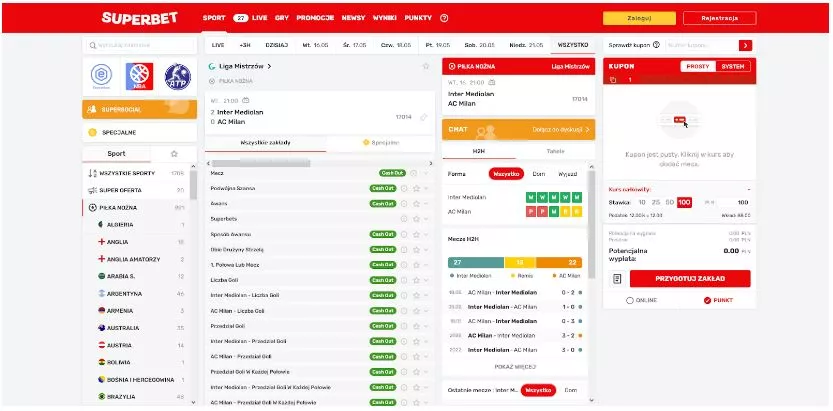Select the ONLINE radio option
833x411 pixels.
(x=630, y=301)
